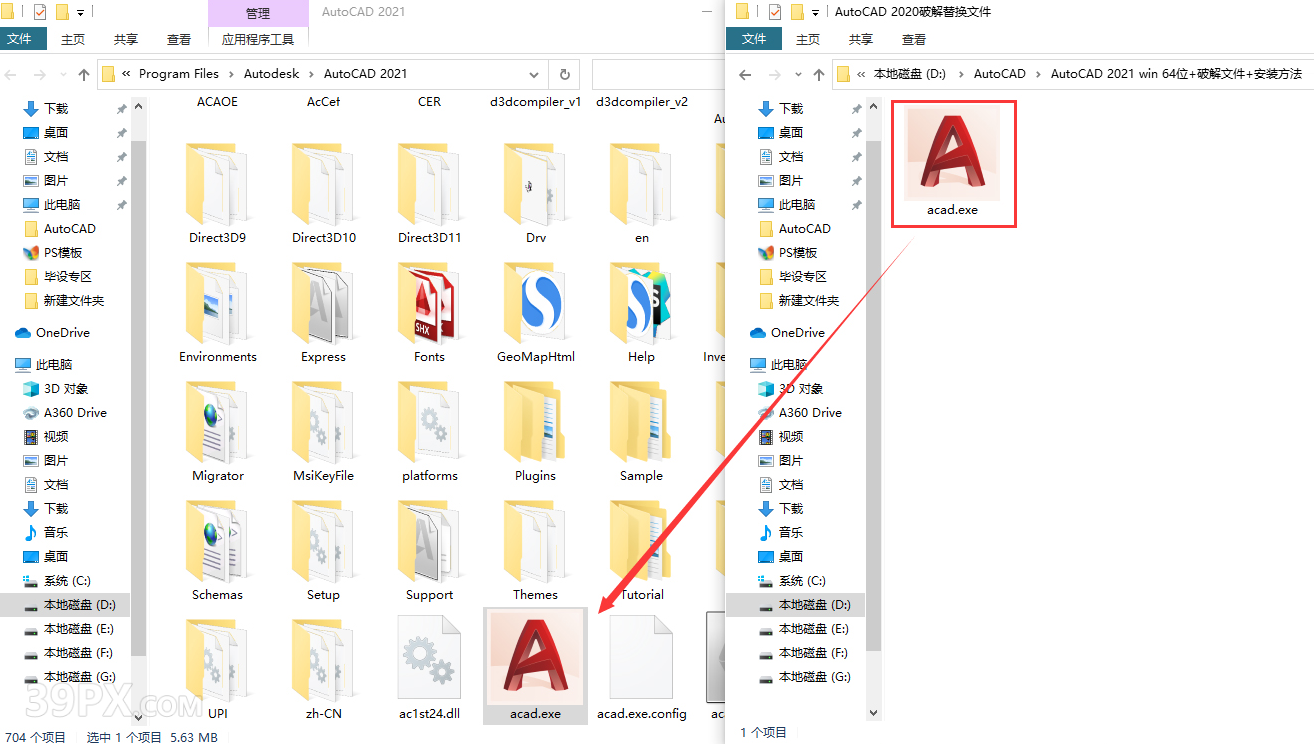Click the Up arrow in left window
1314x744 pixels.
coord(84,74)
